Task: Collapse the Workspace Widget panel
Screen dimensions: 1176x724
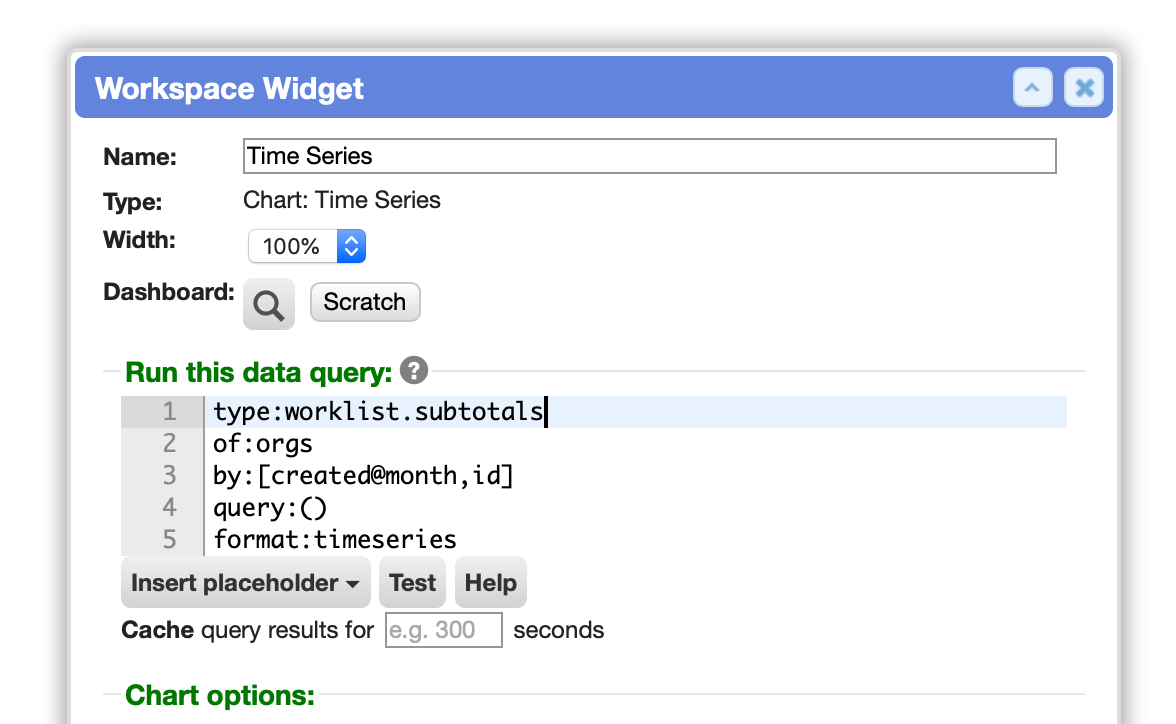Action: pyautogui.click(x=1033, y=88)
